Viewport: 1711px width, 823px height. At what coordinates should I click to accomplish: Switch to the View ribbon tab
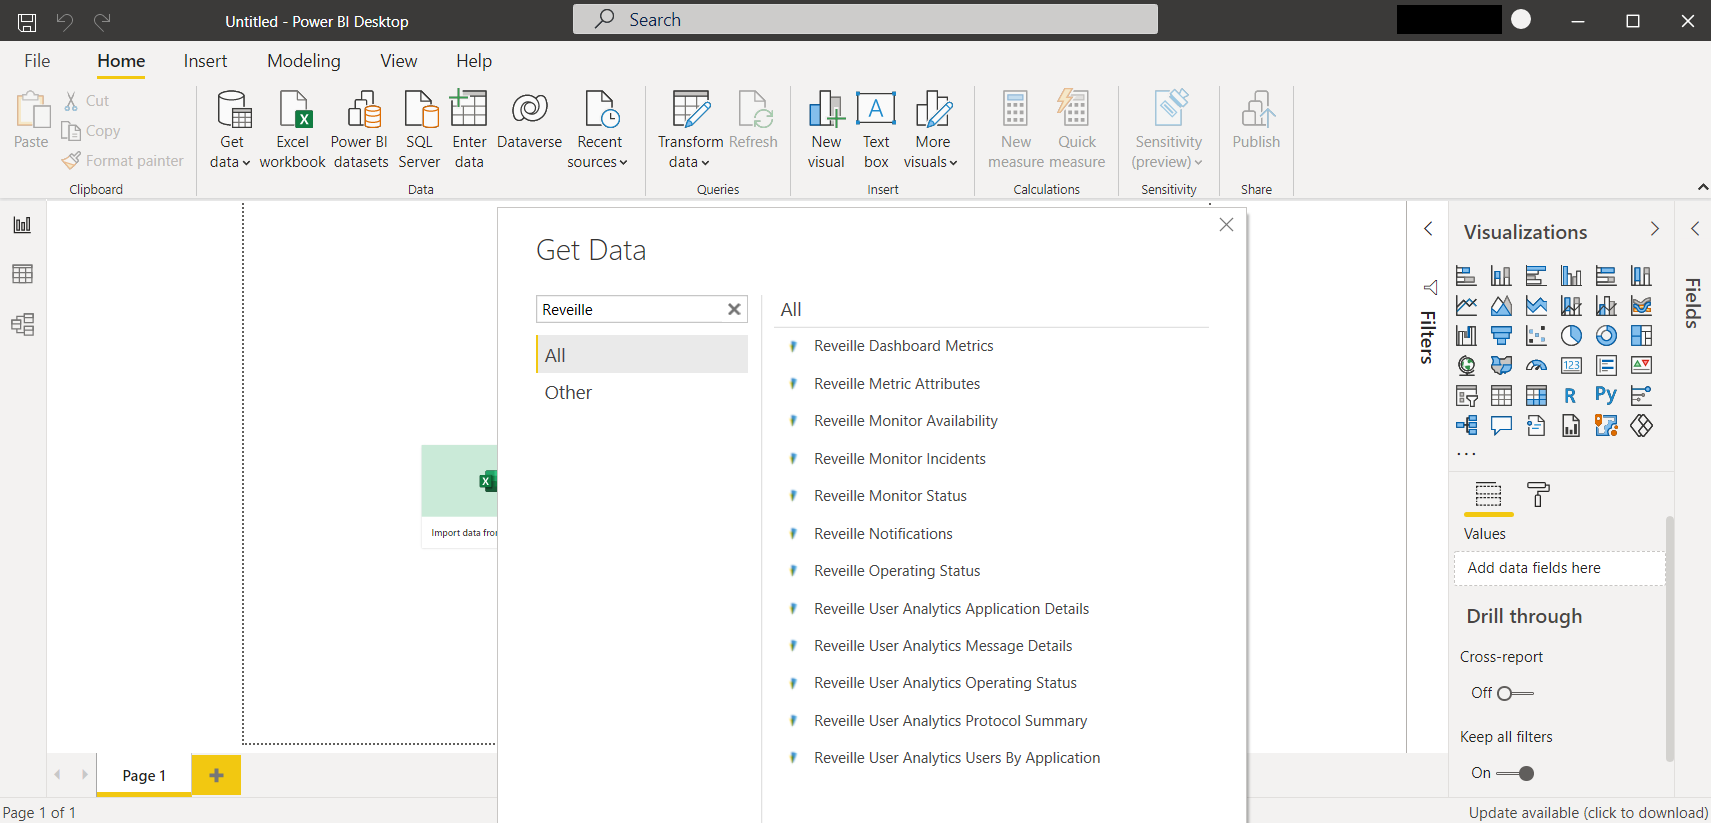pos(398,61)
